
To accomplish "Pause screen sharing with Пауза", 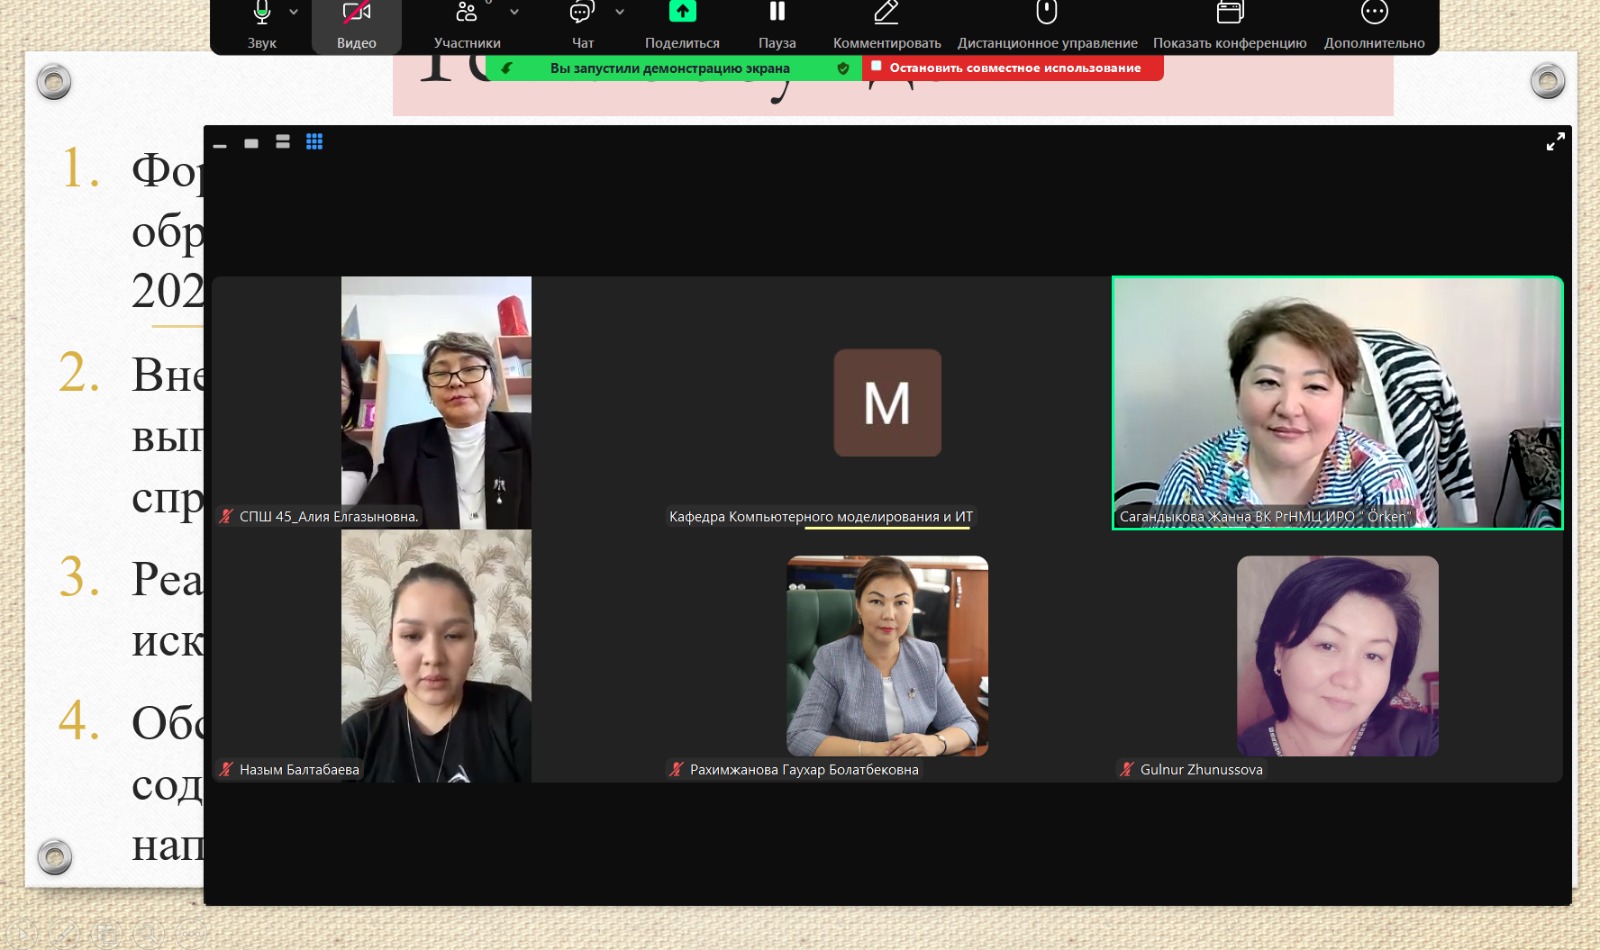I will click(x=777, y=14).
